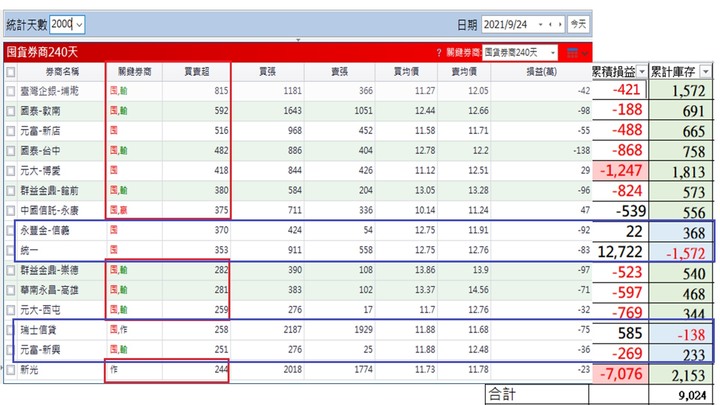Select the 永豐金-信義 broker row name
720x405 pixels.
click(45, 231)
